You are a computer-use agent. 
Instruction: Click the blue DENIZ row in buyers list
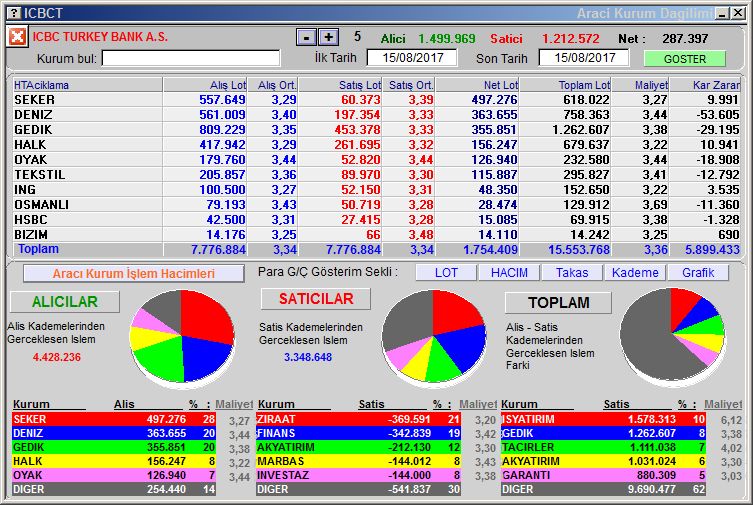click(x=114, y=433)
